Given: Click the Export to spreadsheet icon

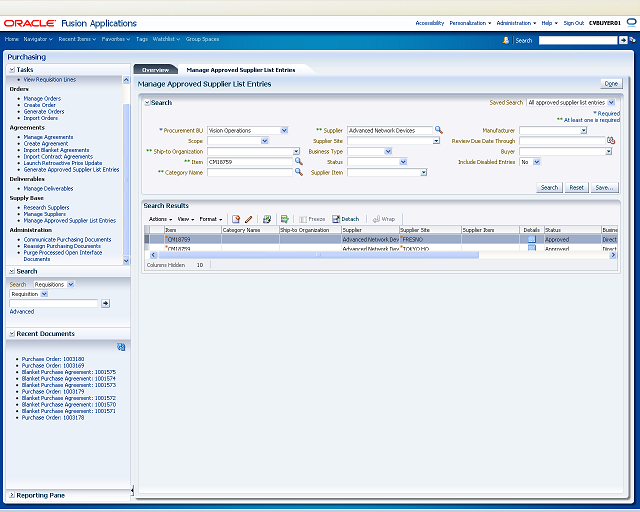Looking at the screenshot, I should tap(284, 219).
